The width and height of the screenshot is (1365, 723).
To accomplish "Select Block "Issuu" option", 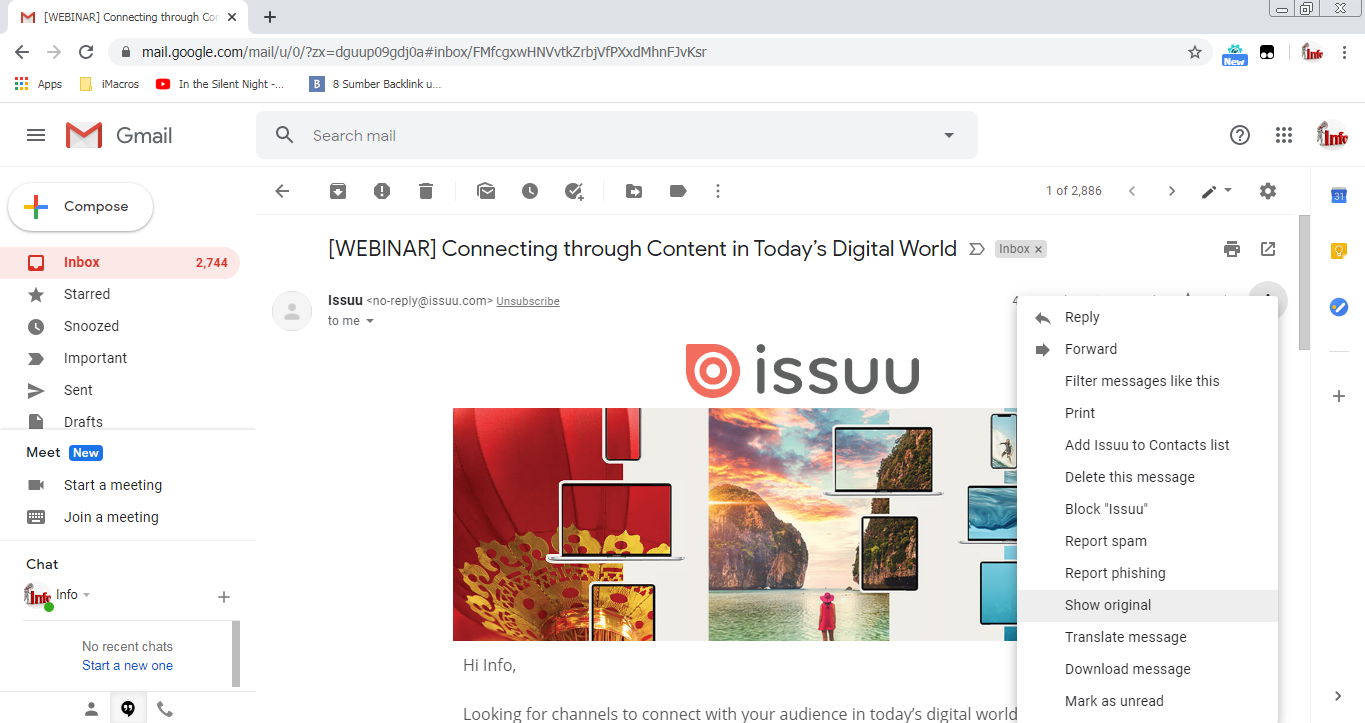I will [1147, 509].
